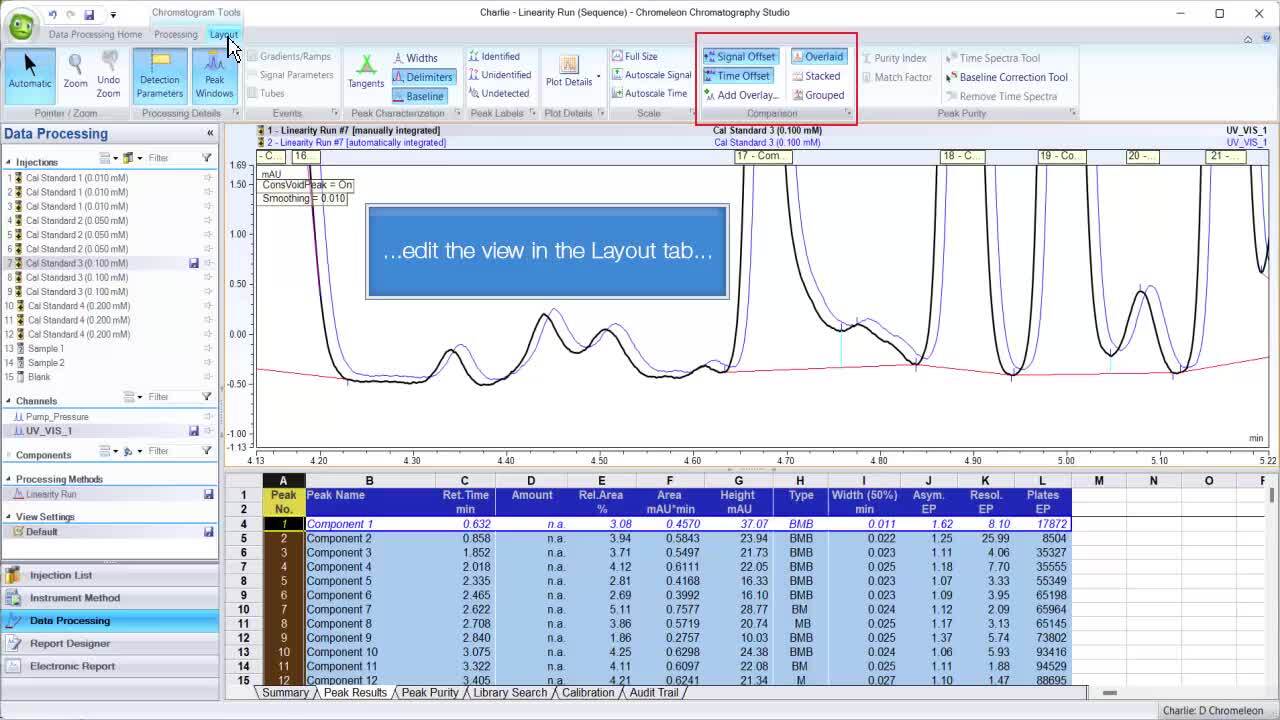The width and height of the screenshot is (1280, 720).
Task: Show peak Tangents
Action: [366, 72]
